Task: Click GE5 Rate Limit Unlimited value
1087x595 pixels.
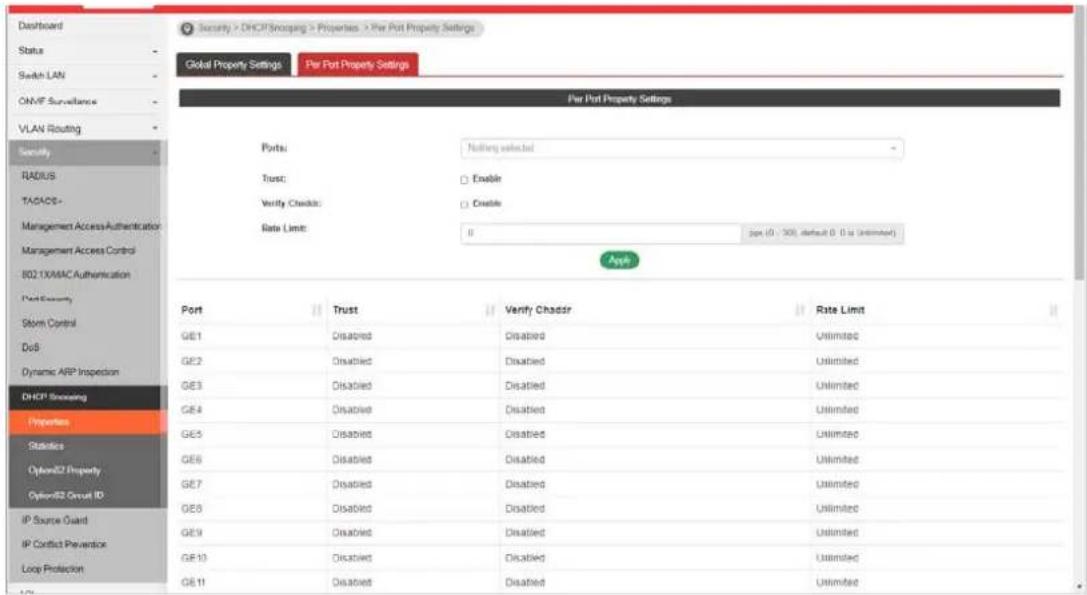Action: 837,434
